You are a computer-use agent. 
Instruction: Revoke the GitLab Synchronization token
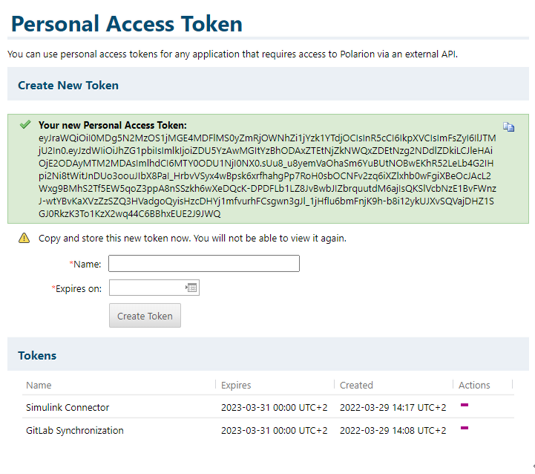pos(464,428)
